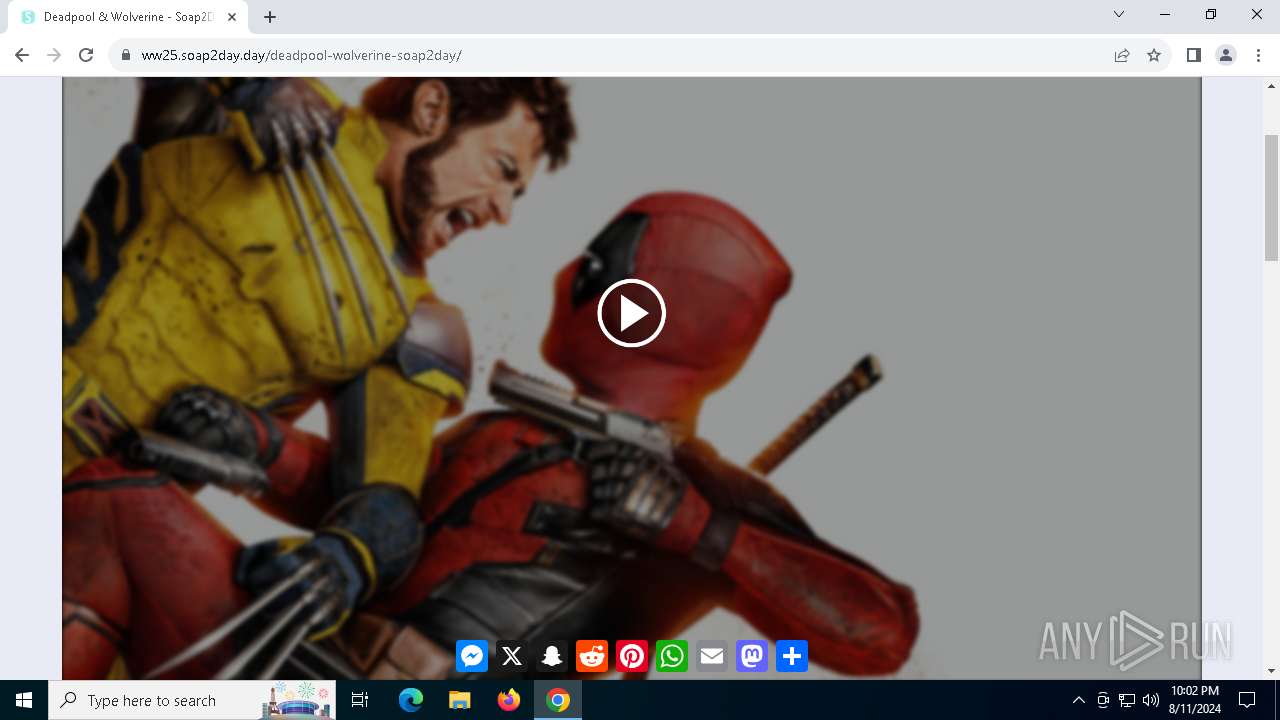Image resolution: width=1280 pixels, height=720 pixels.
Task: Share on Pinterest
Action: point(632,656)
